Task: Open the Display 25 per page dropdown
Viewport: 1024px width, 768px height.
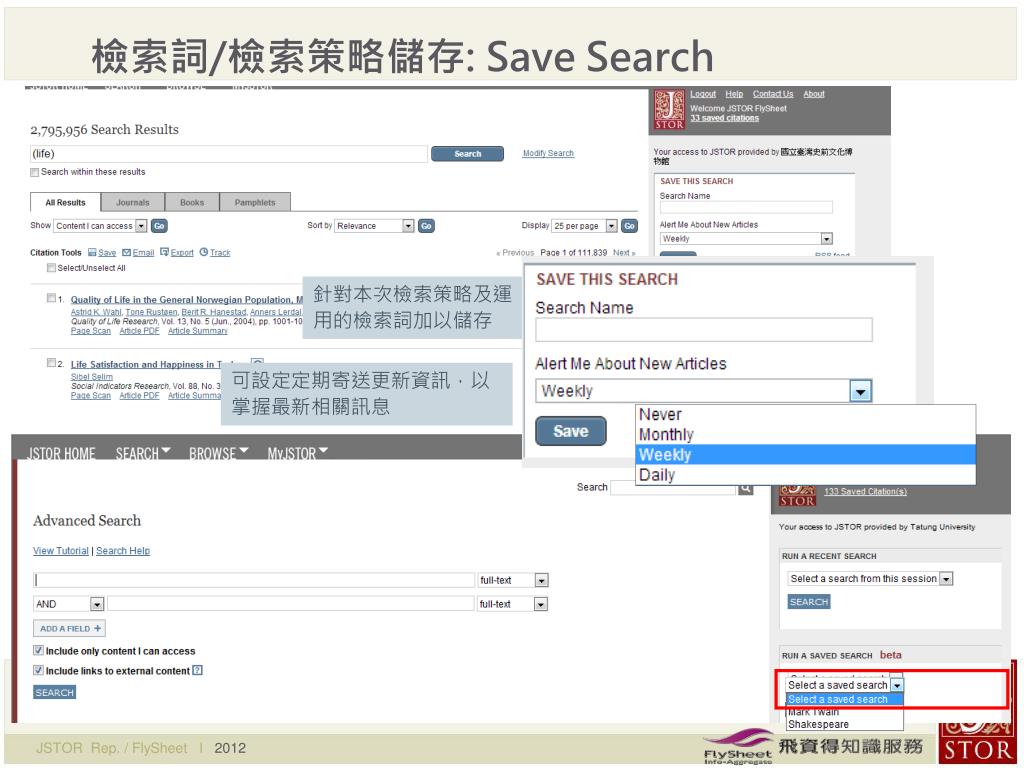Action: [611, 226]
